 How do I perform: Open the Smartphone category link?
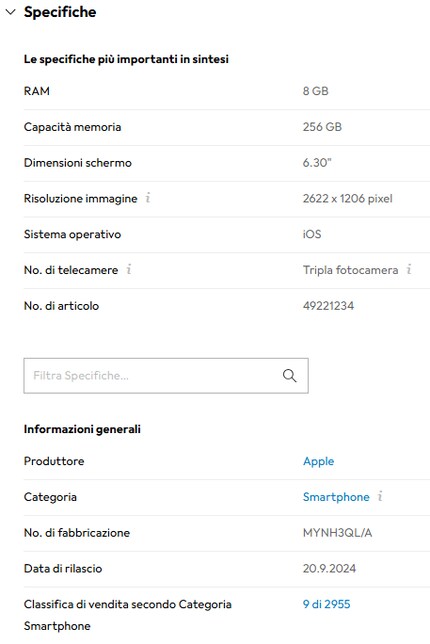pyautogui.click(x=336, y=497)
